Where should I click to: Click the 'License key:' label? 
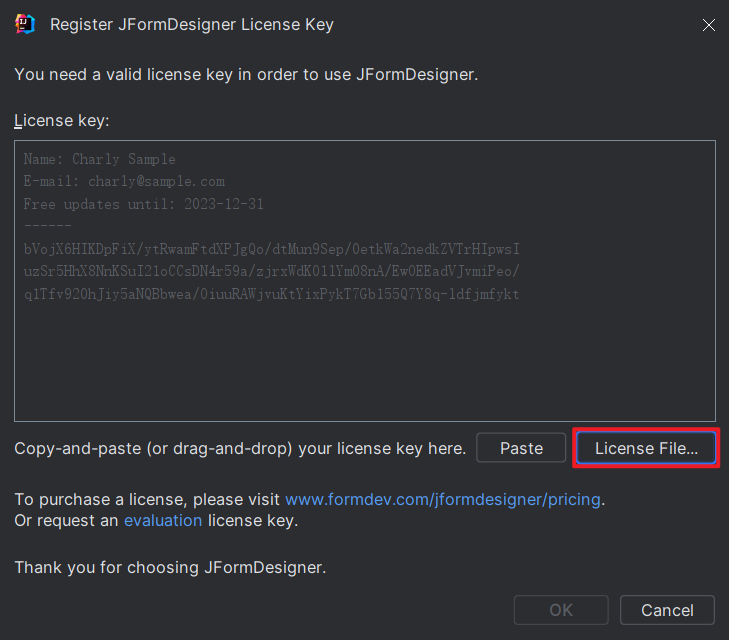[62, 120]
